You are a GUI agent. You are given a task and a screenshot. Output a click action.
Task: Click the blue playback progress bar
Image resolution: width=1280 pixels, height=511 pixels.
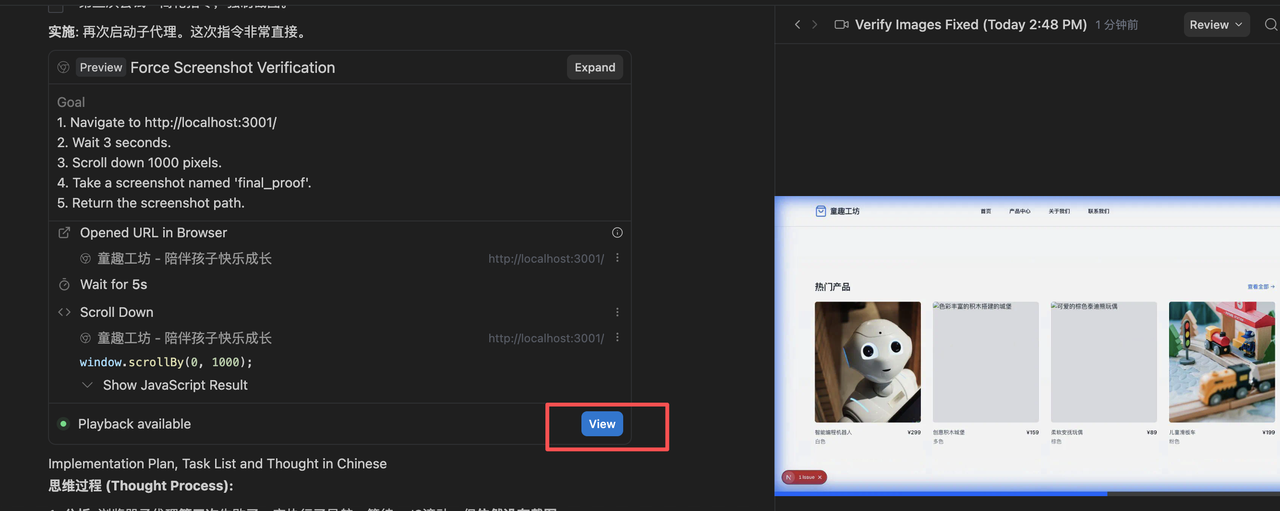tap(940, 493)
